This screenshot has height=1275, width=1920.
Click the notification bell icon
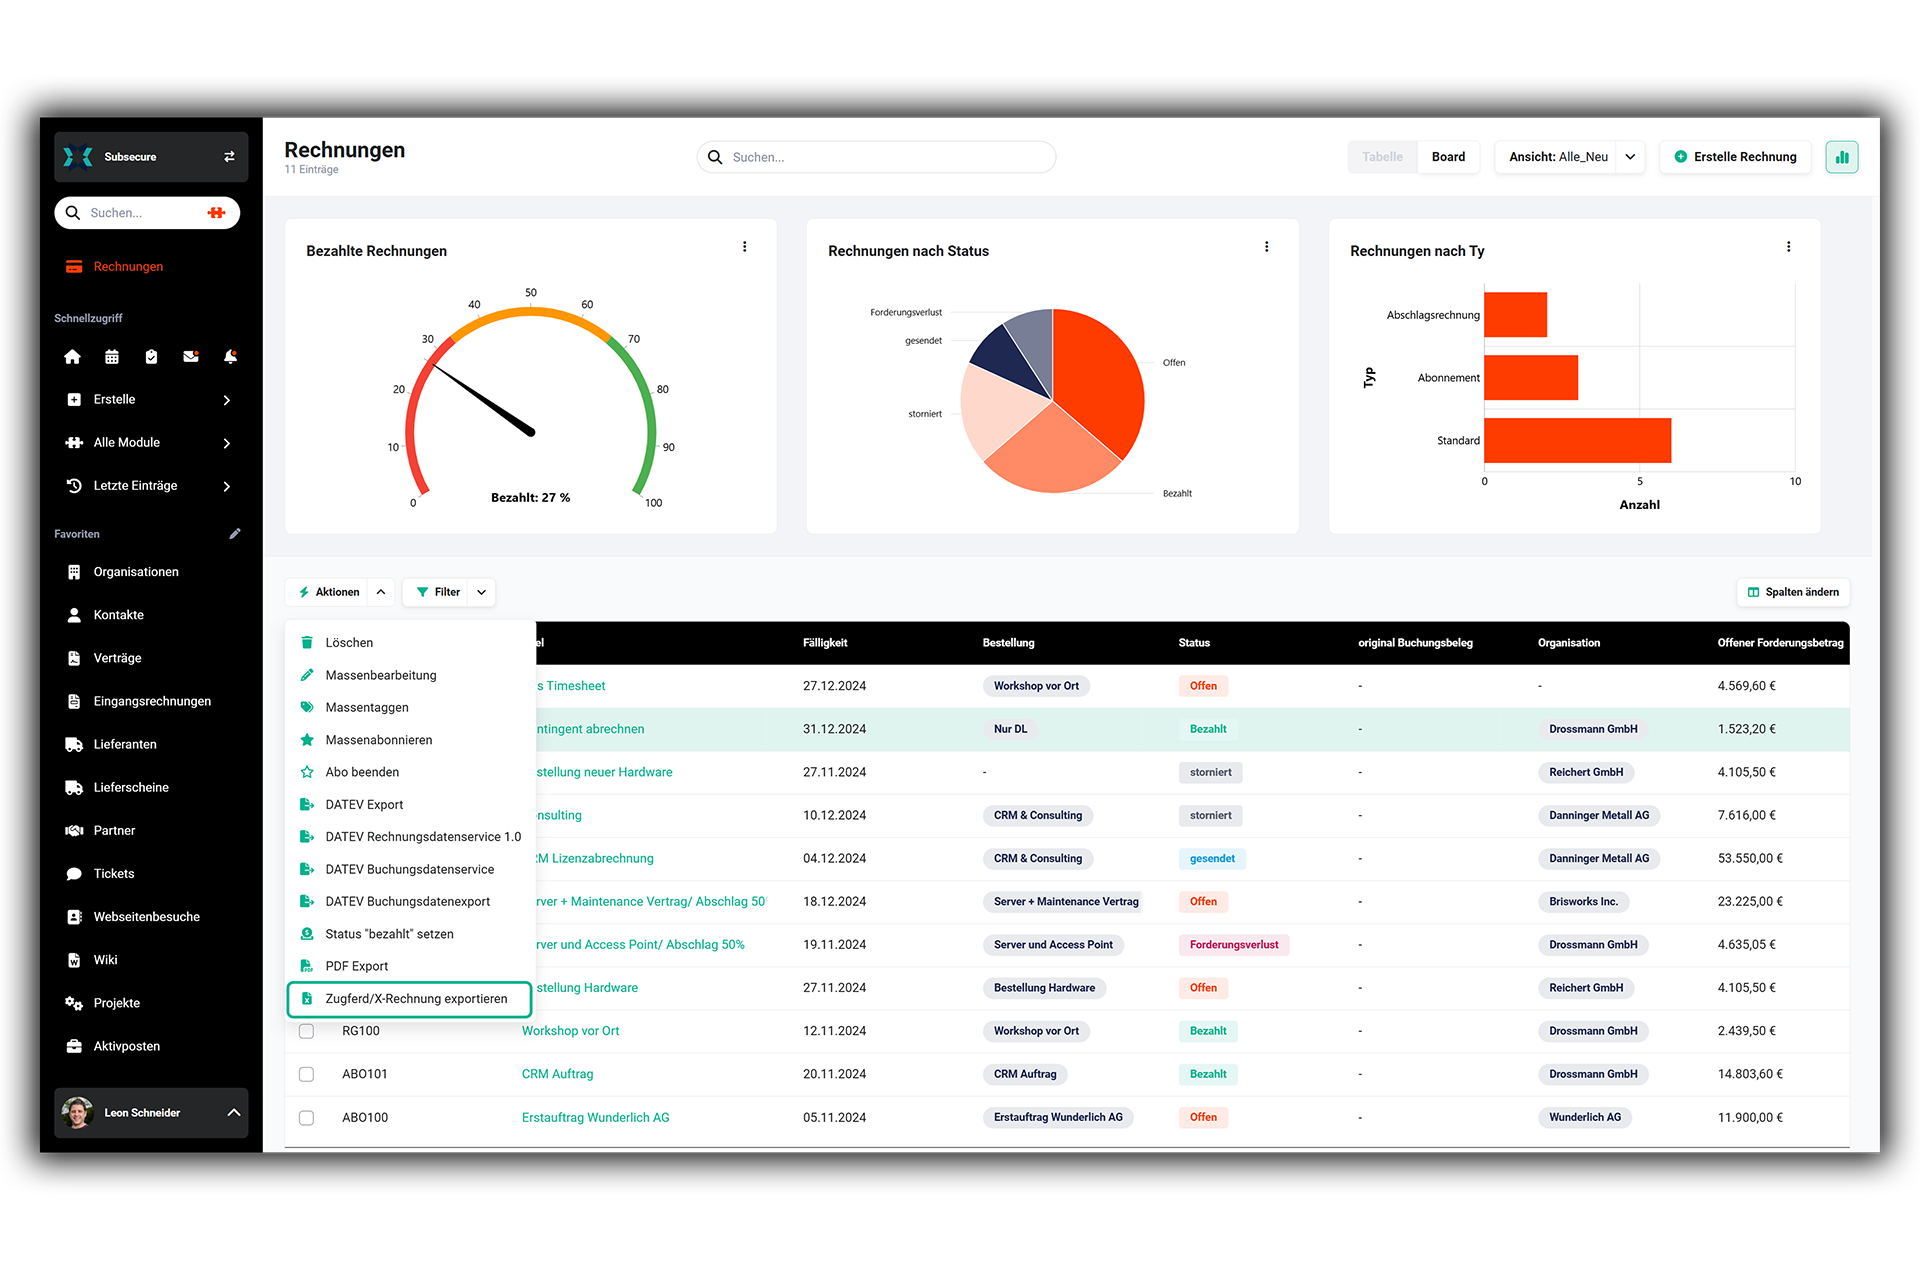[x=230, y=357]
